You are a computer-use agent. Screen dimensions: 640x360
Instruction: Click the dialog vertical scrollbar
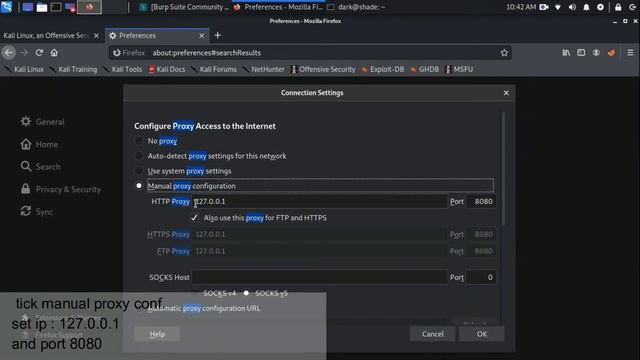[x=503, y=169]
